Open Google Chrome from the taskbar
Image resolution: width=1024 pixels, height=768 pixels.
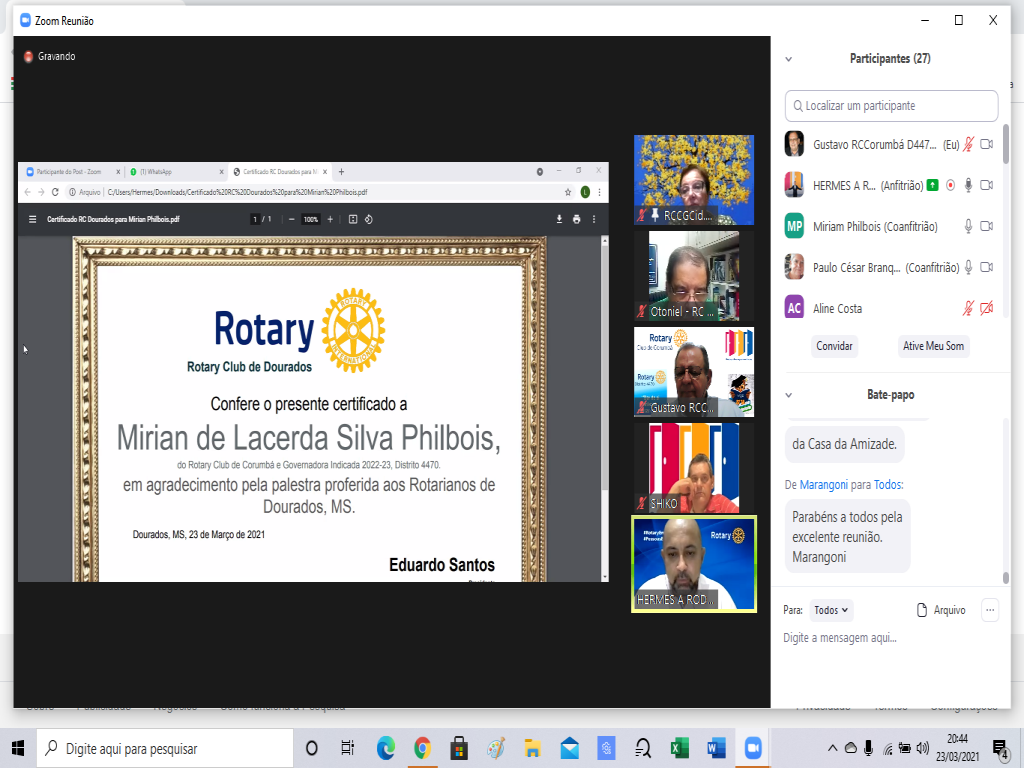[x=422, y=748]
